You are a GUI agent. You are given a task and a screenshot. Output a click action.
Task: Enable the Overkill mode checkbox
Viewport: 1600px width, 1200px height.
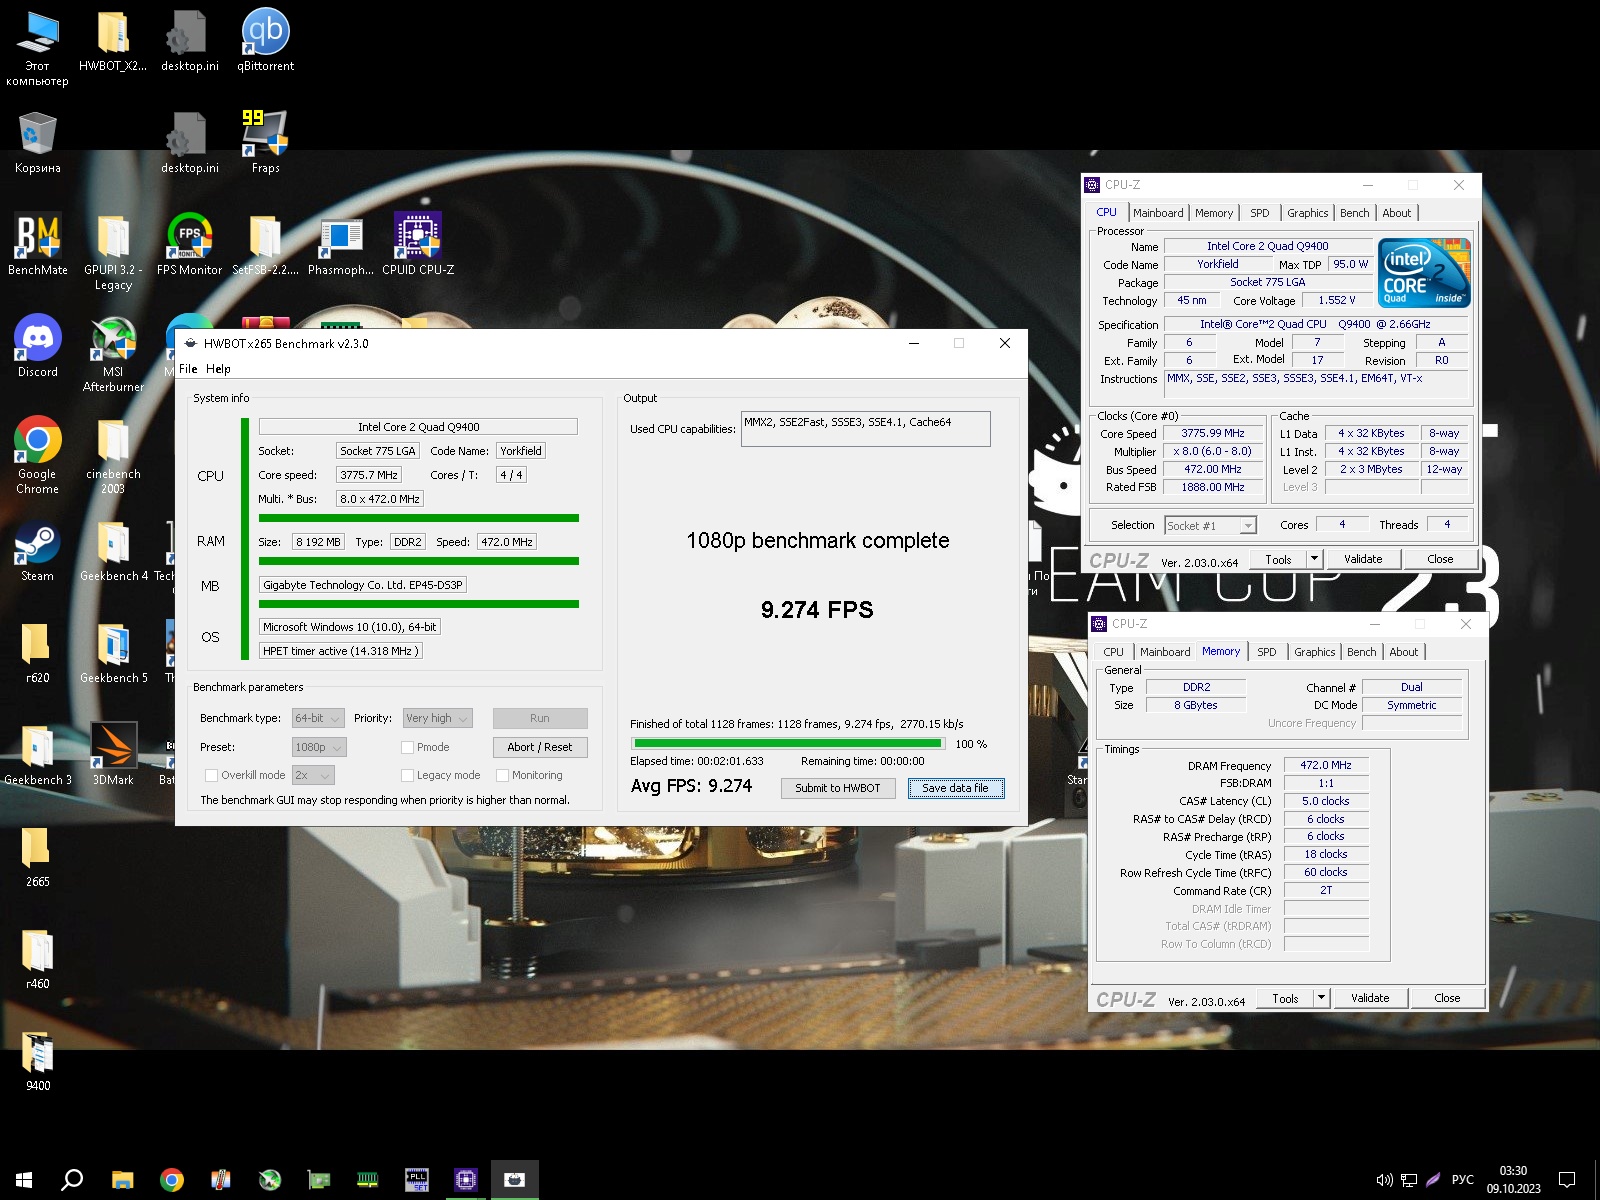[x=211, y=775]
